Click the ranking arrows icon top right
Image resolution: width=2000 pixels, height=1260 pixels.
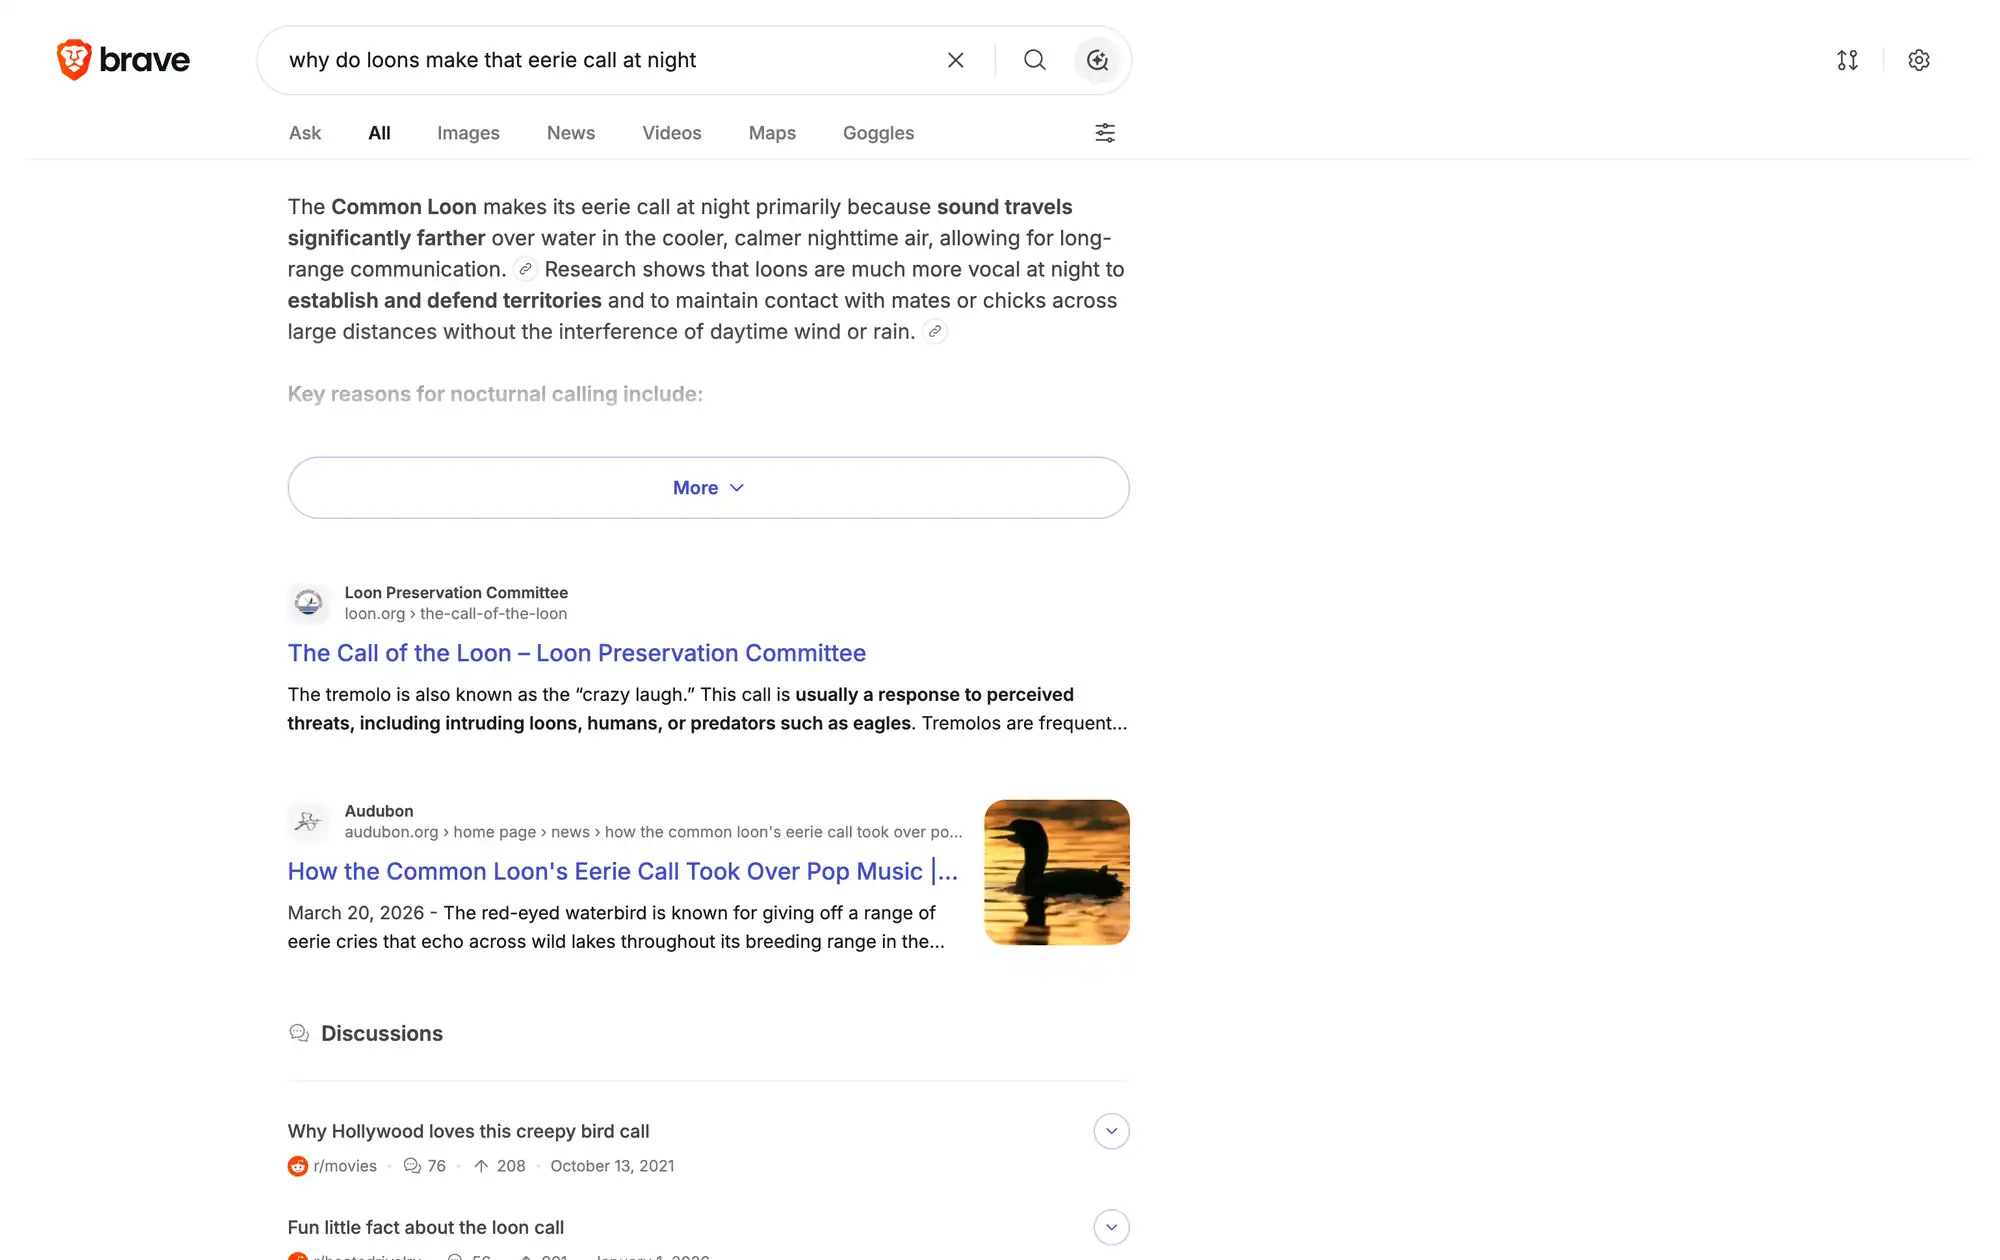(1847, 60)
